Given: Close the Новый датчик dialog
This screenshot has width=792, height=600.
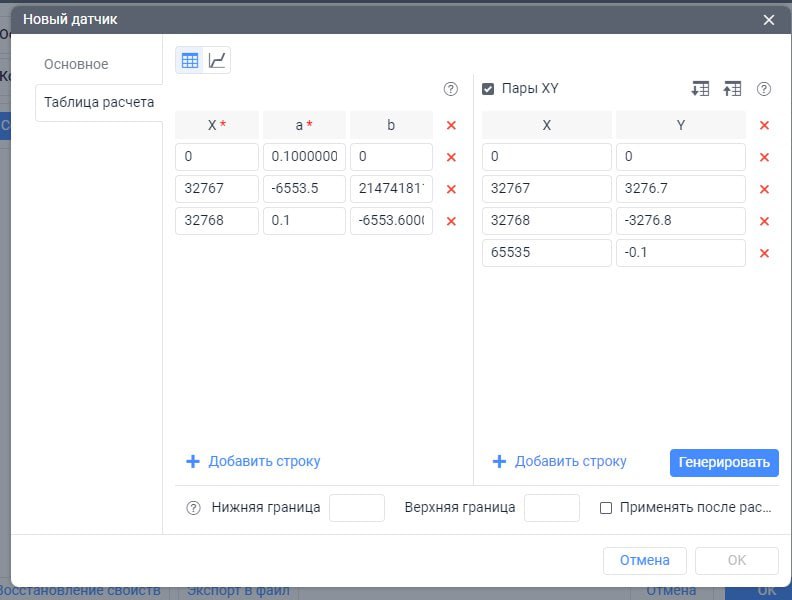Looking at the screenshot, I should (x=769, y=20).
